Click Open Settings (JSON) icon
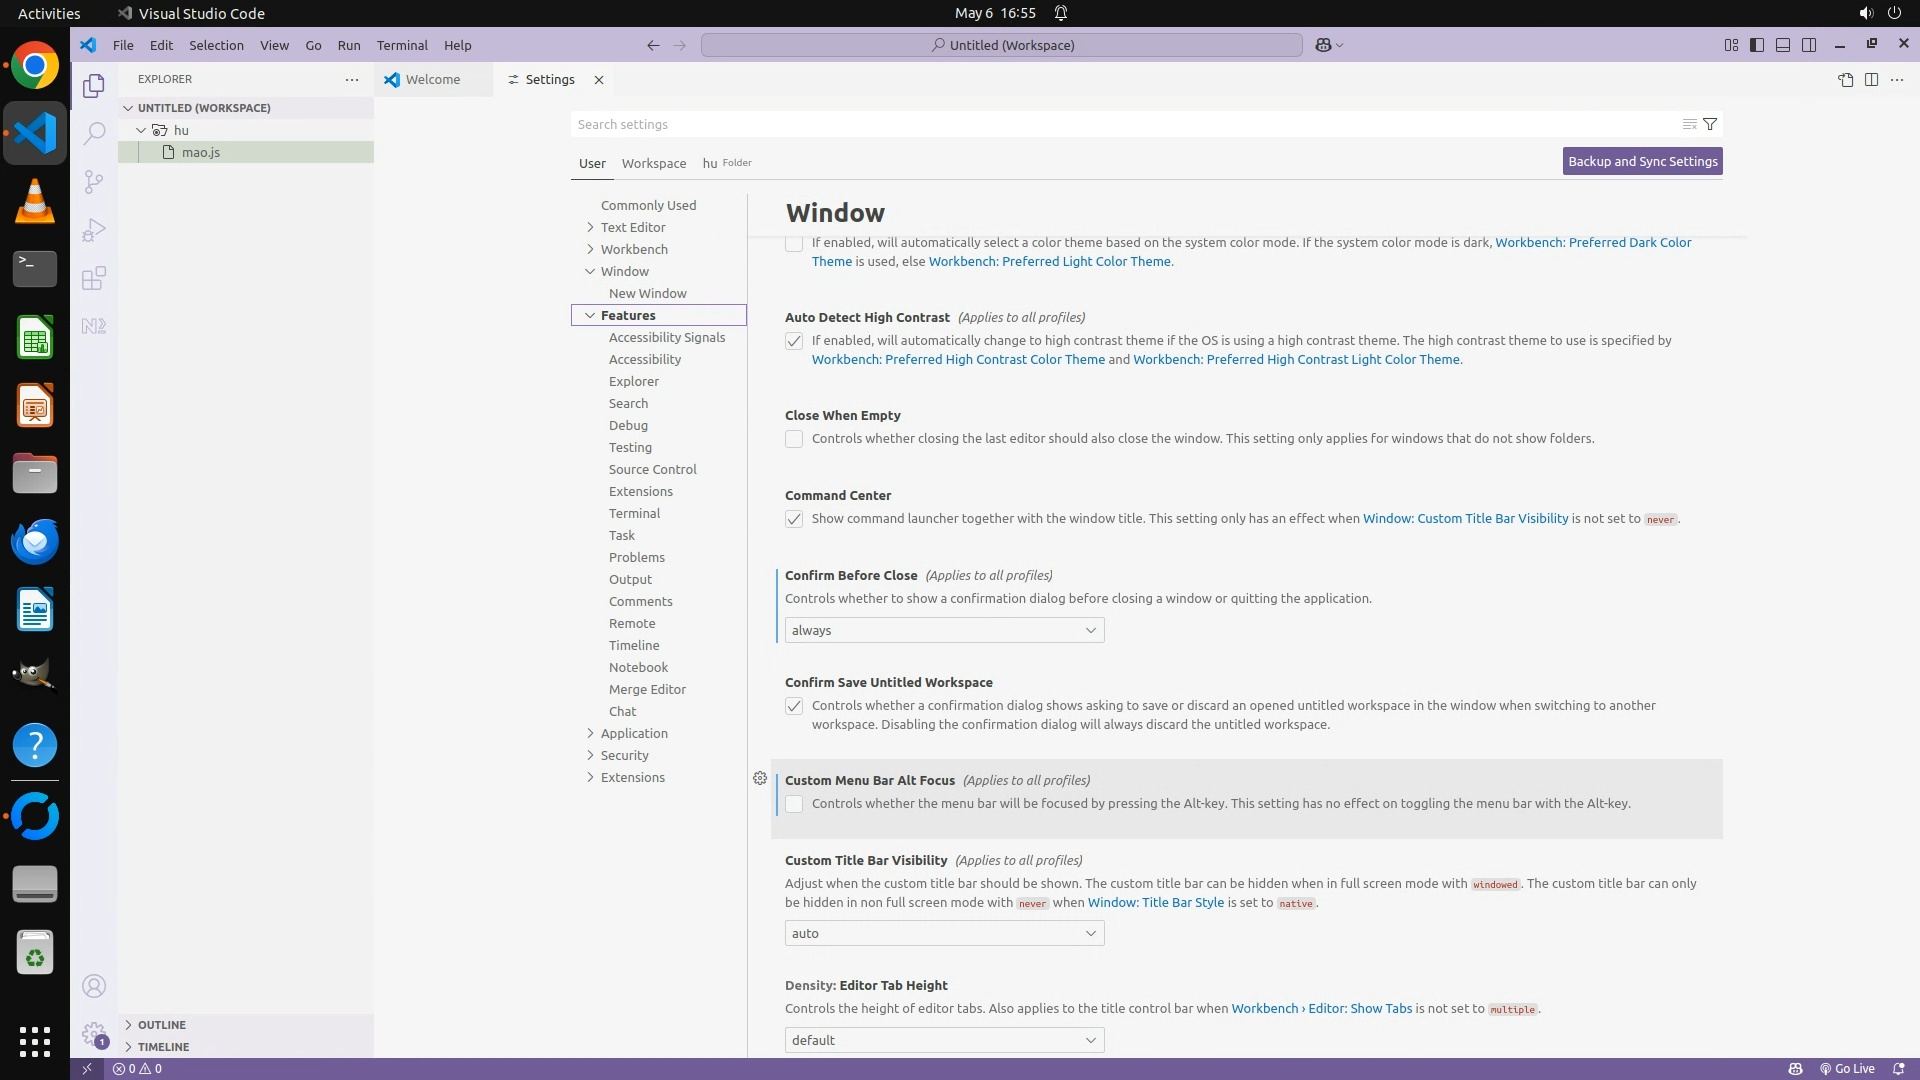This screenshot has width=1920, height=1080. coord(1845,80)
